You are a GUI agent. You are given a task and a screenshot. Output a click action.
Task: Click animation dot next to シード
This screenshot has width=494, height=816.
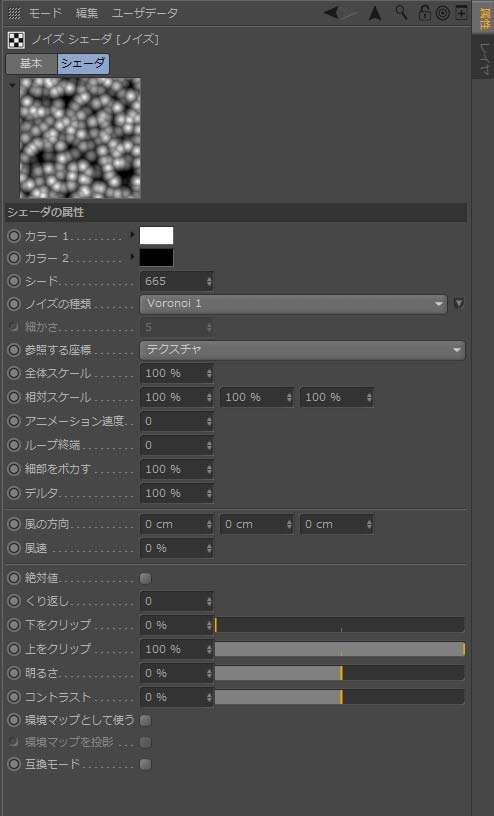click(14, 281)
